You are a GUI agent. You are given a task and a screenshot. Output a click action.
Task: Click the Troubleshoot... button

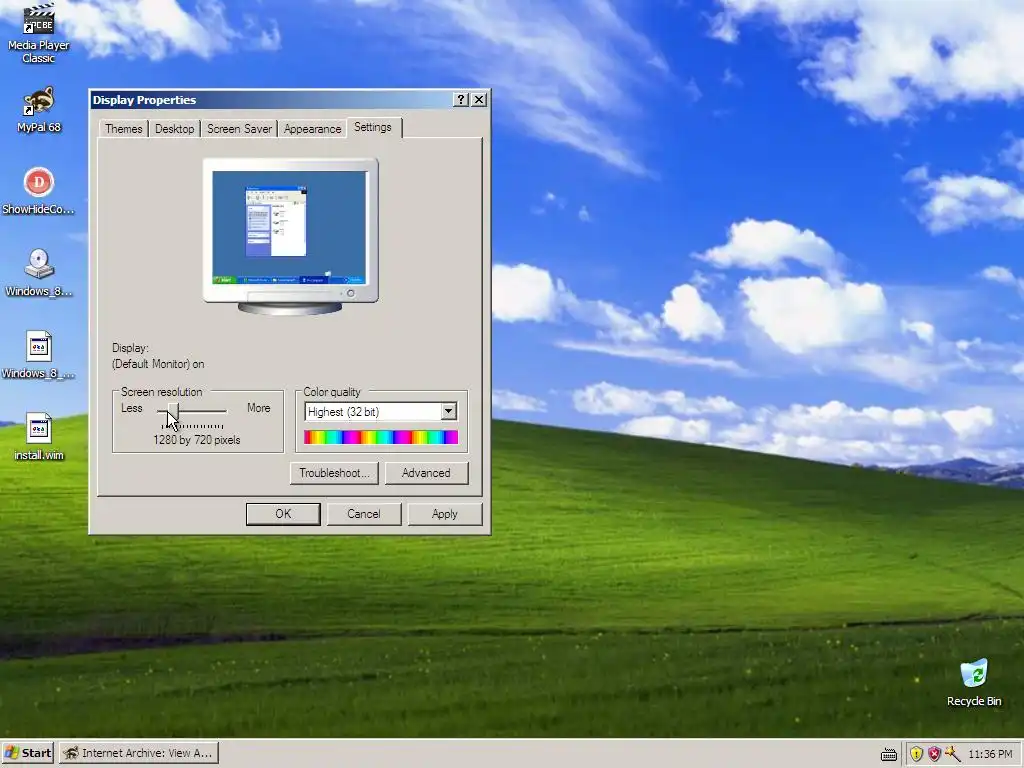pyautogui.click(x=334, y=473)
